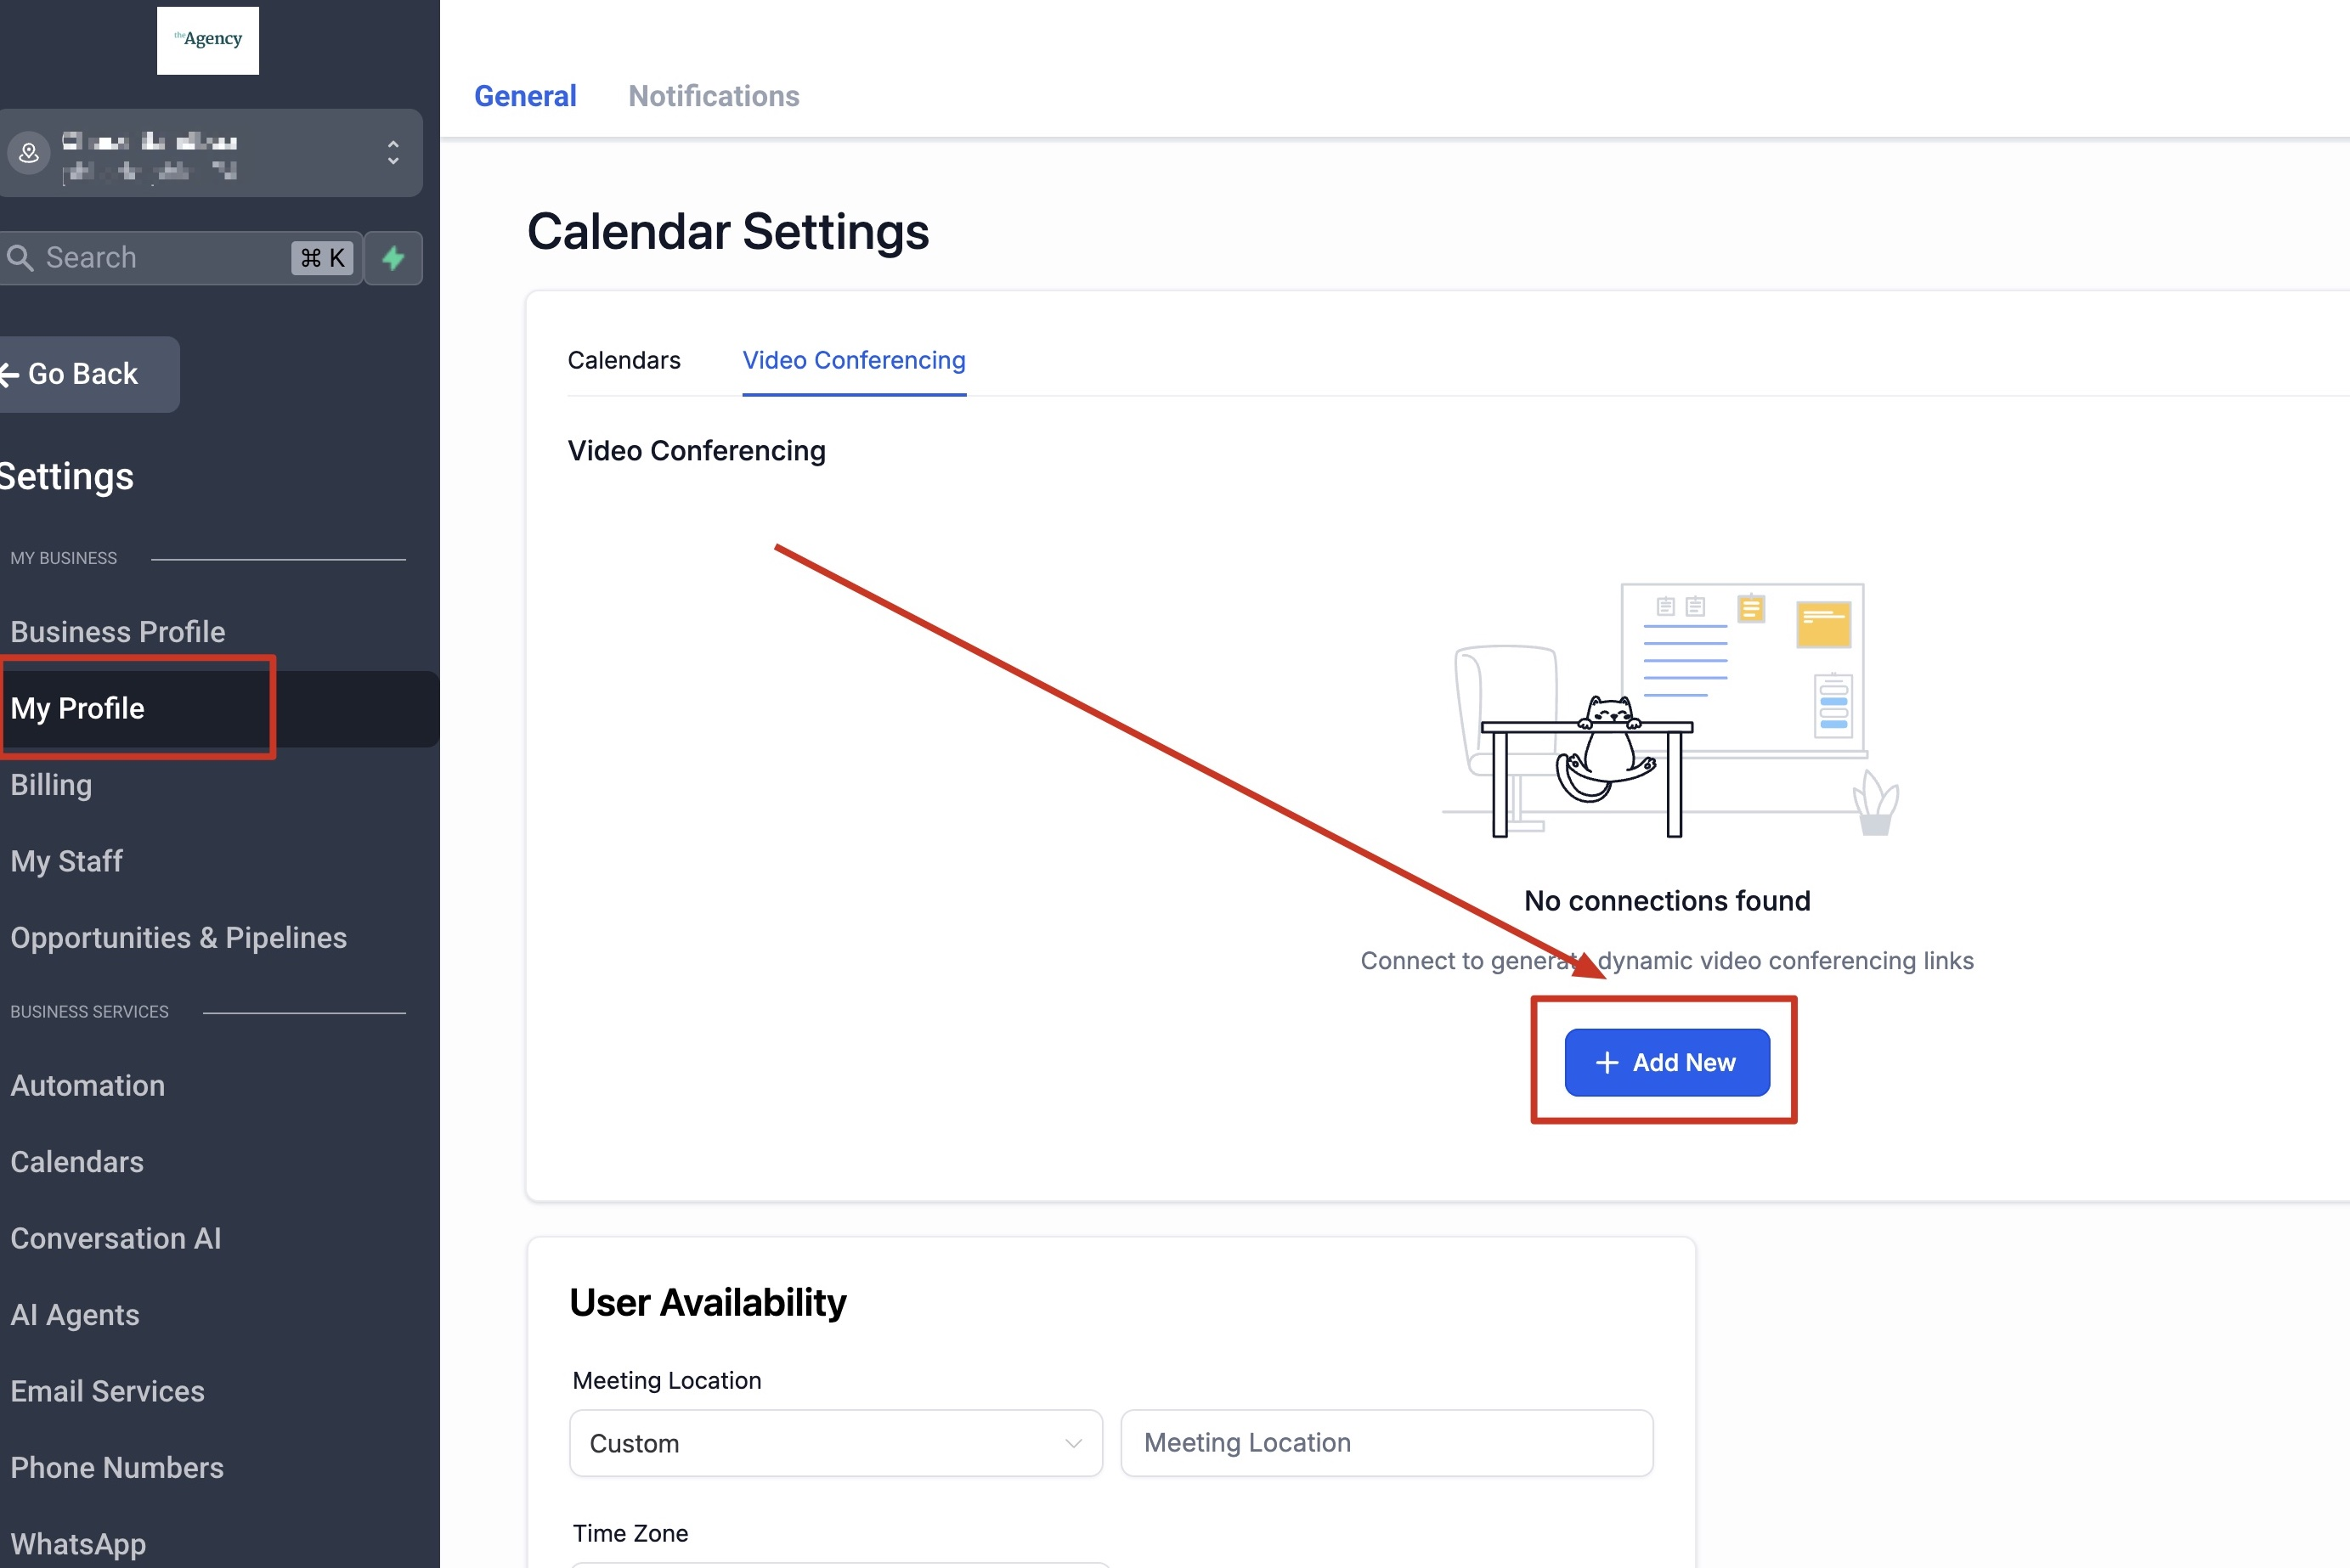This screenshot has height=1568, width=2350.
Task: Click the sidebar Search field
Action: pyautogui.click(x=160, y=258)
